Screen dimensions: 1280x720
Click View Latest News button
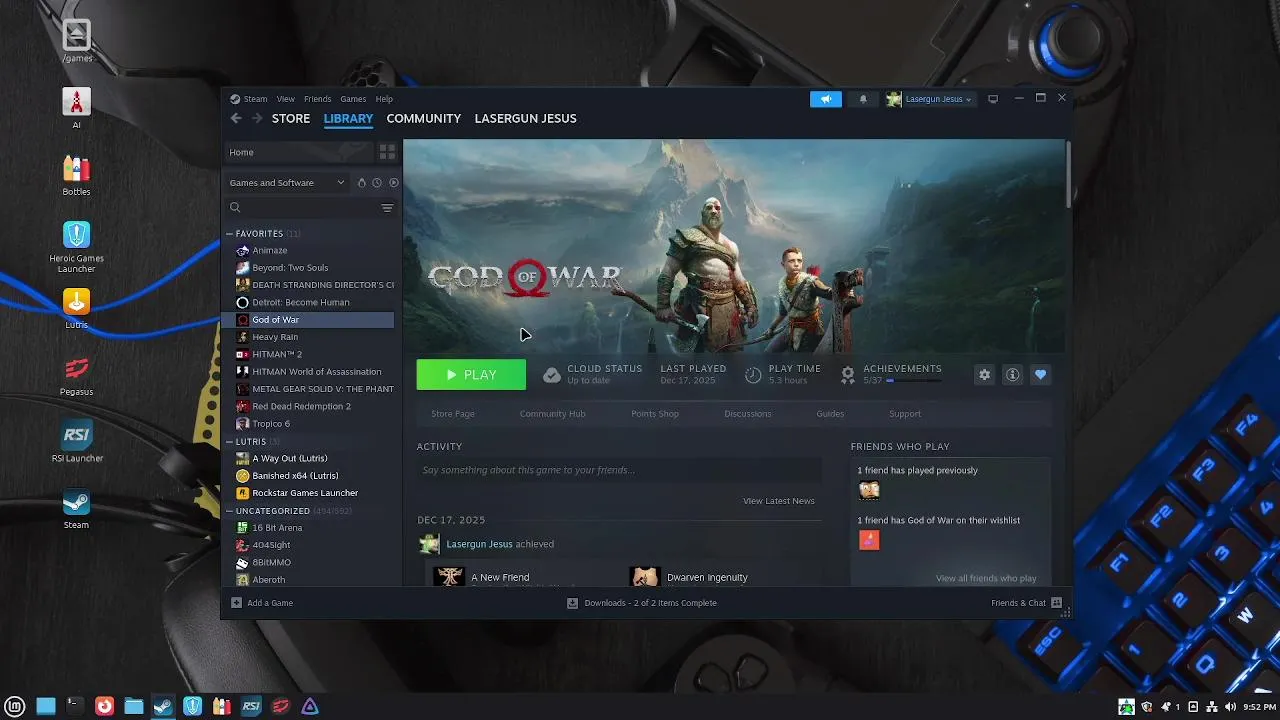coord(779,501)
